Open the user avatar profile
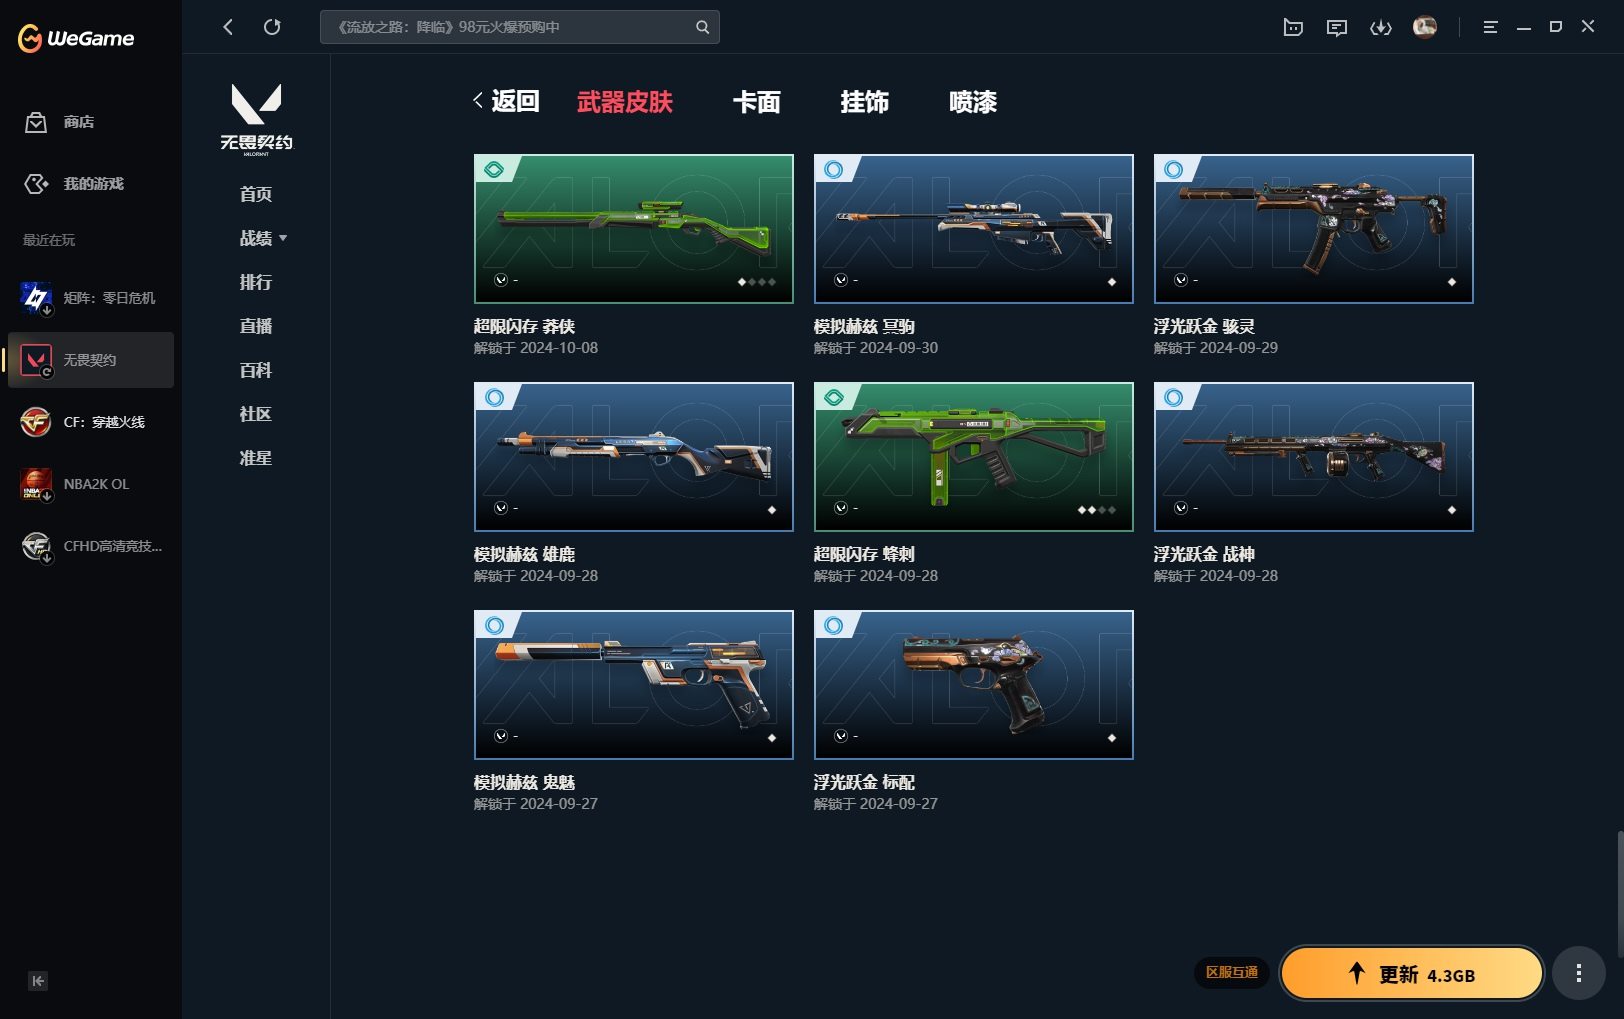 point(1425,27)
